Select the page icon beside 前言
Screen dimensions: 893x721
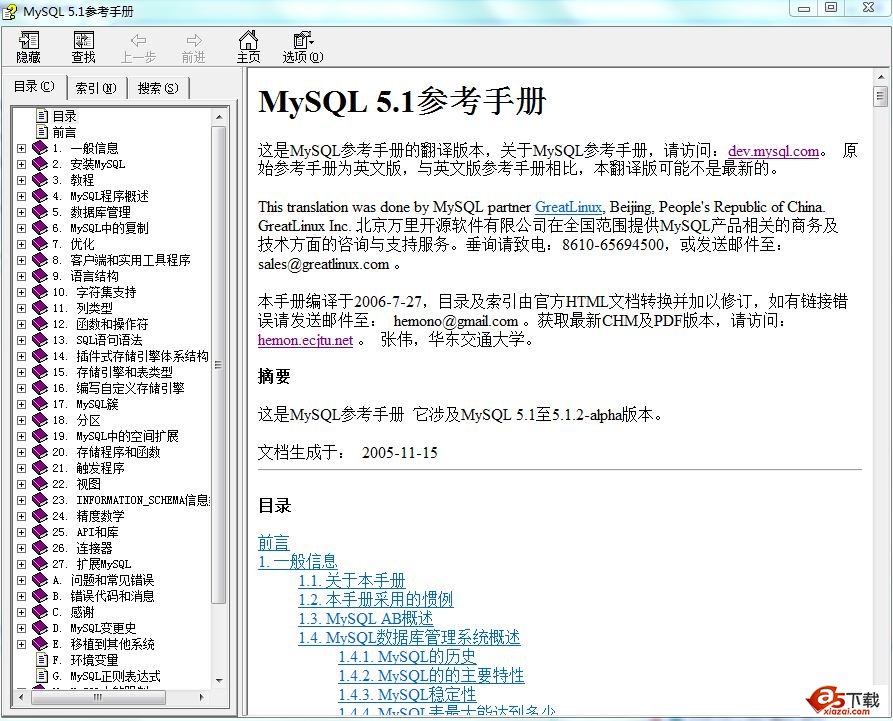pos(42,132)
